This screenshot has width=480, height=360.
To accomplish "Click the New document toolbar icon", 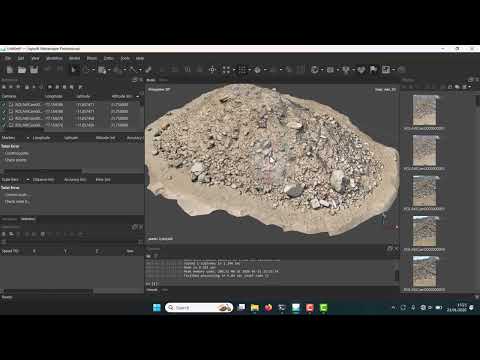I will (x=10, y=69).
